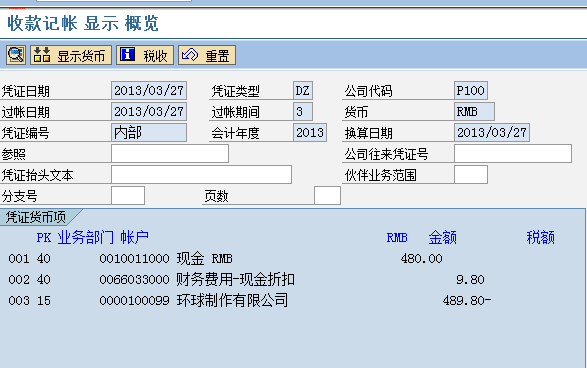This screenshot has width=587, height=368.
Task: Click posting key 15 in line 003
Action: [44, 301]
